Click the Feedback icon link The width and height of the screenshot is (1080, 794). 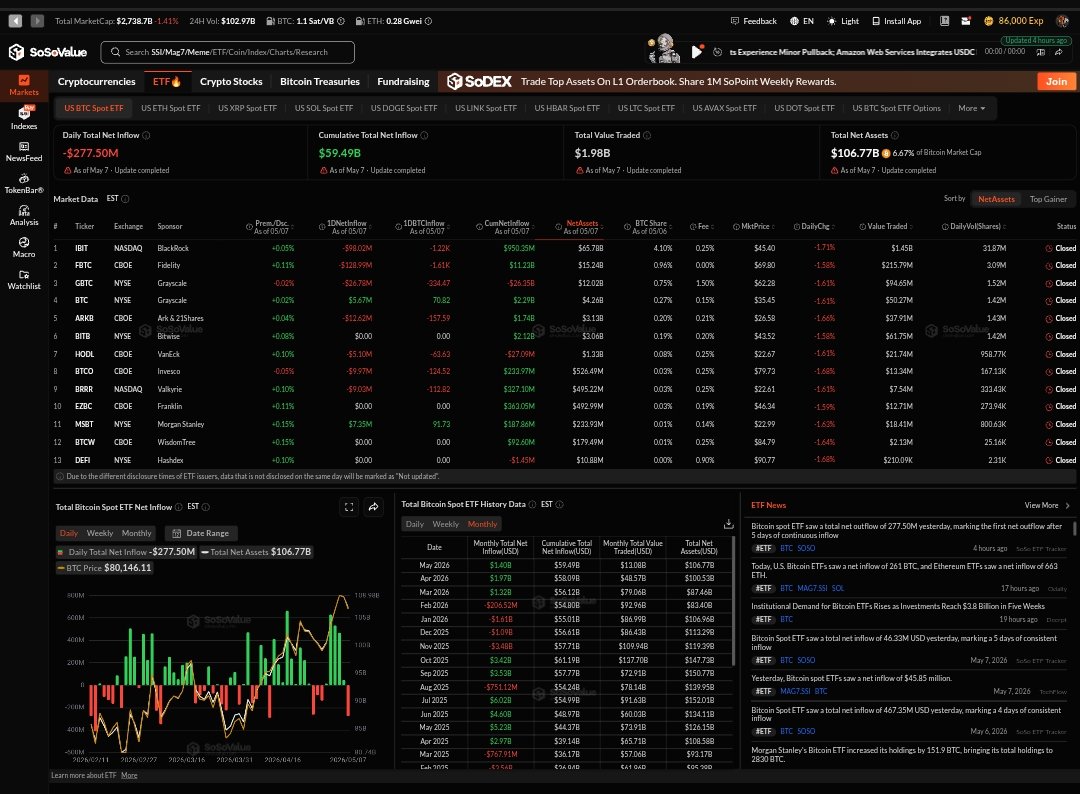[x=753, y=21]
